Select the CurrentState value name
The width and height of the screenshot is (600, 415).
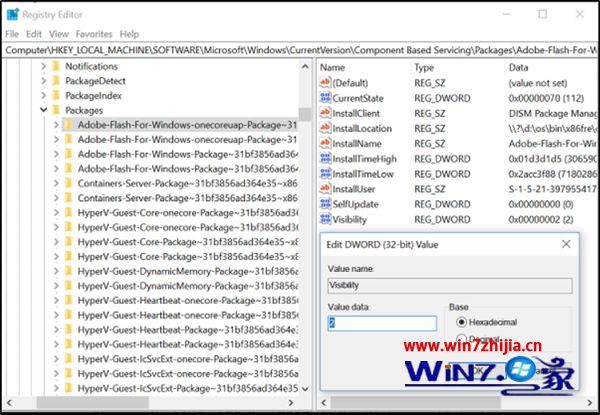358,98
